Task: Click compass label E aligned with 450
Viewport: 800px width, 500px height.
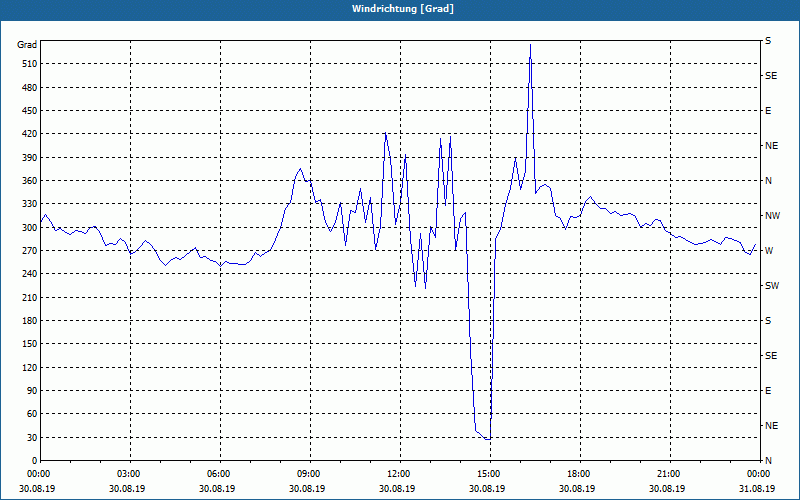Action: (768, 111)
